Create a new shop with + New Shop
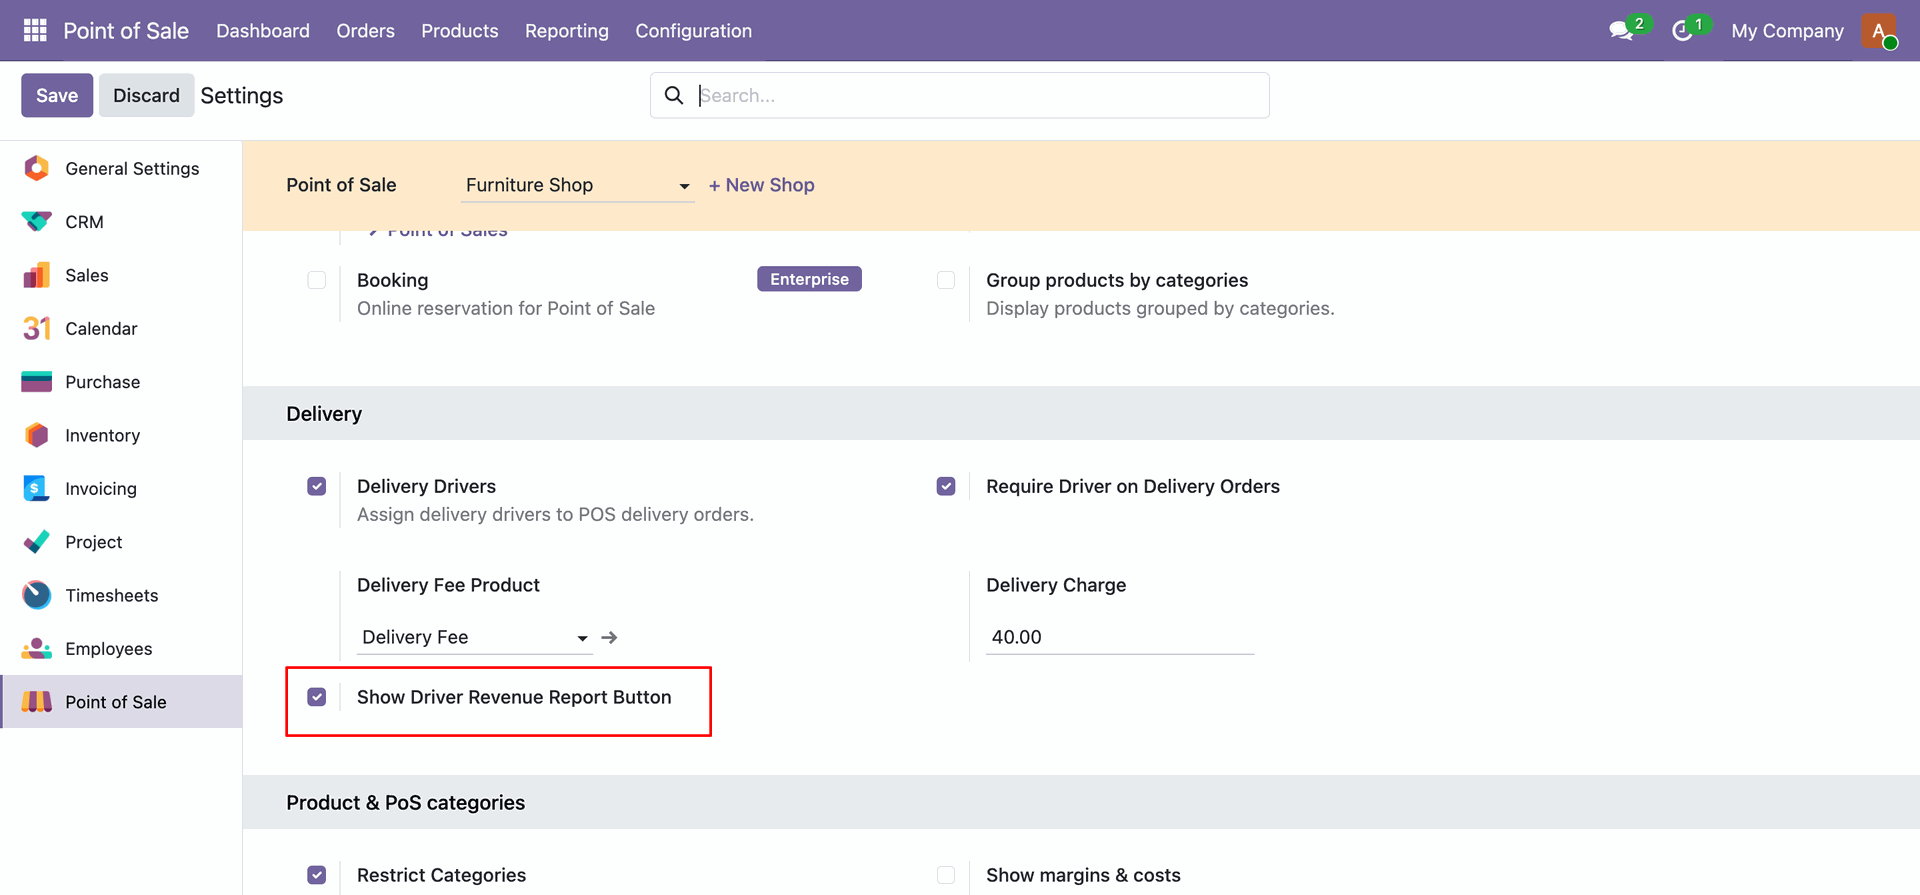1920x895 pixels. 762,185
